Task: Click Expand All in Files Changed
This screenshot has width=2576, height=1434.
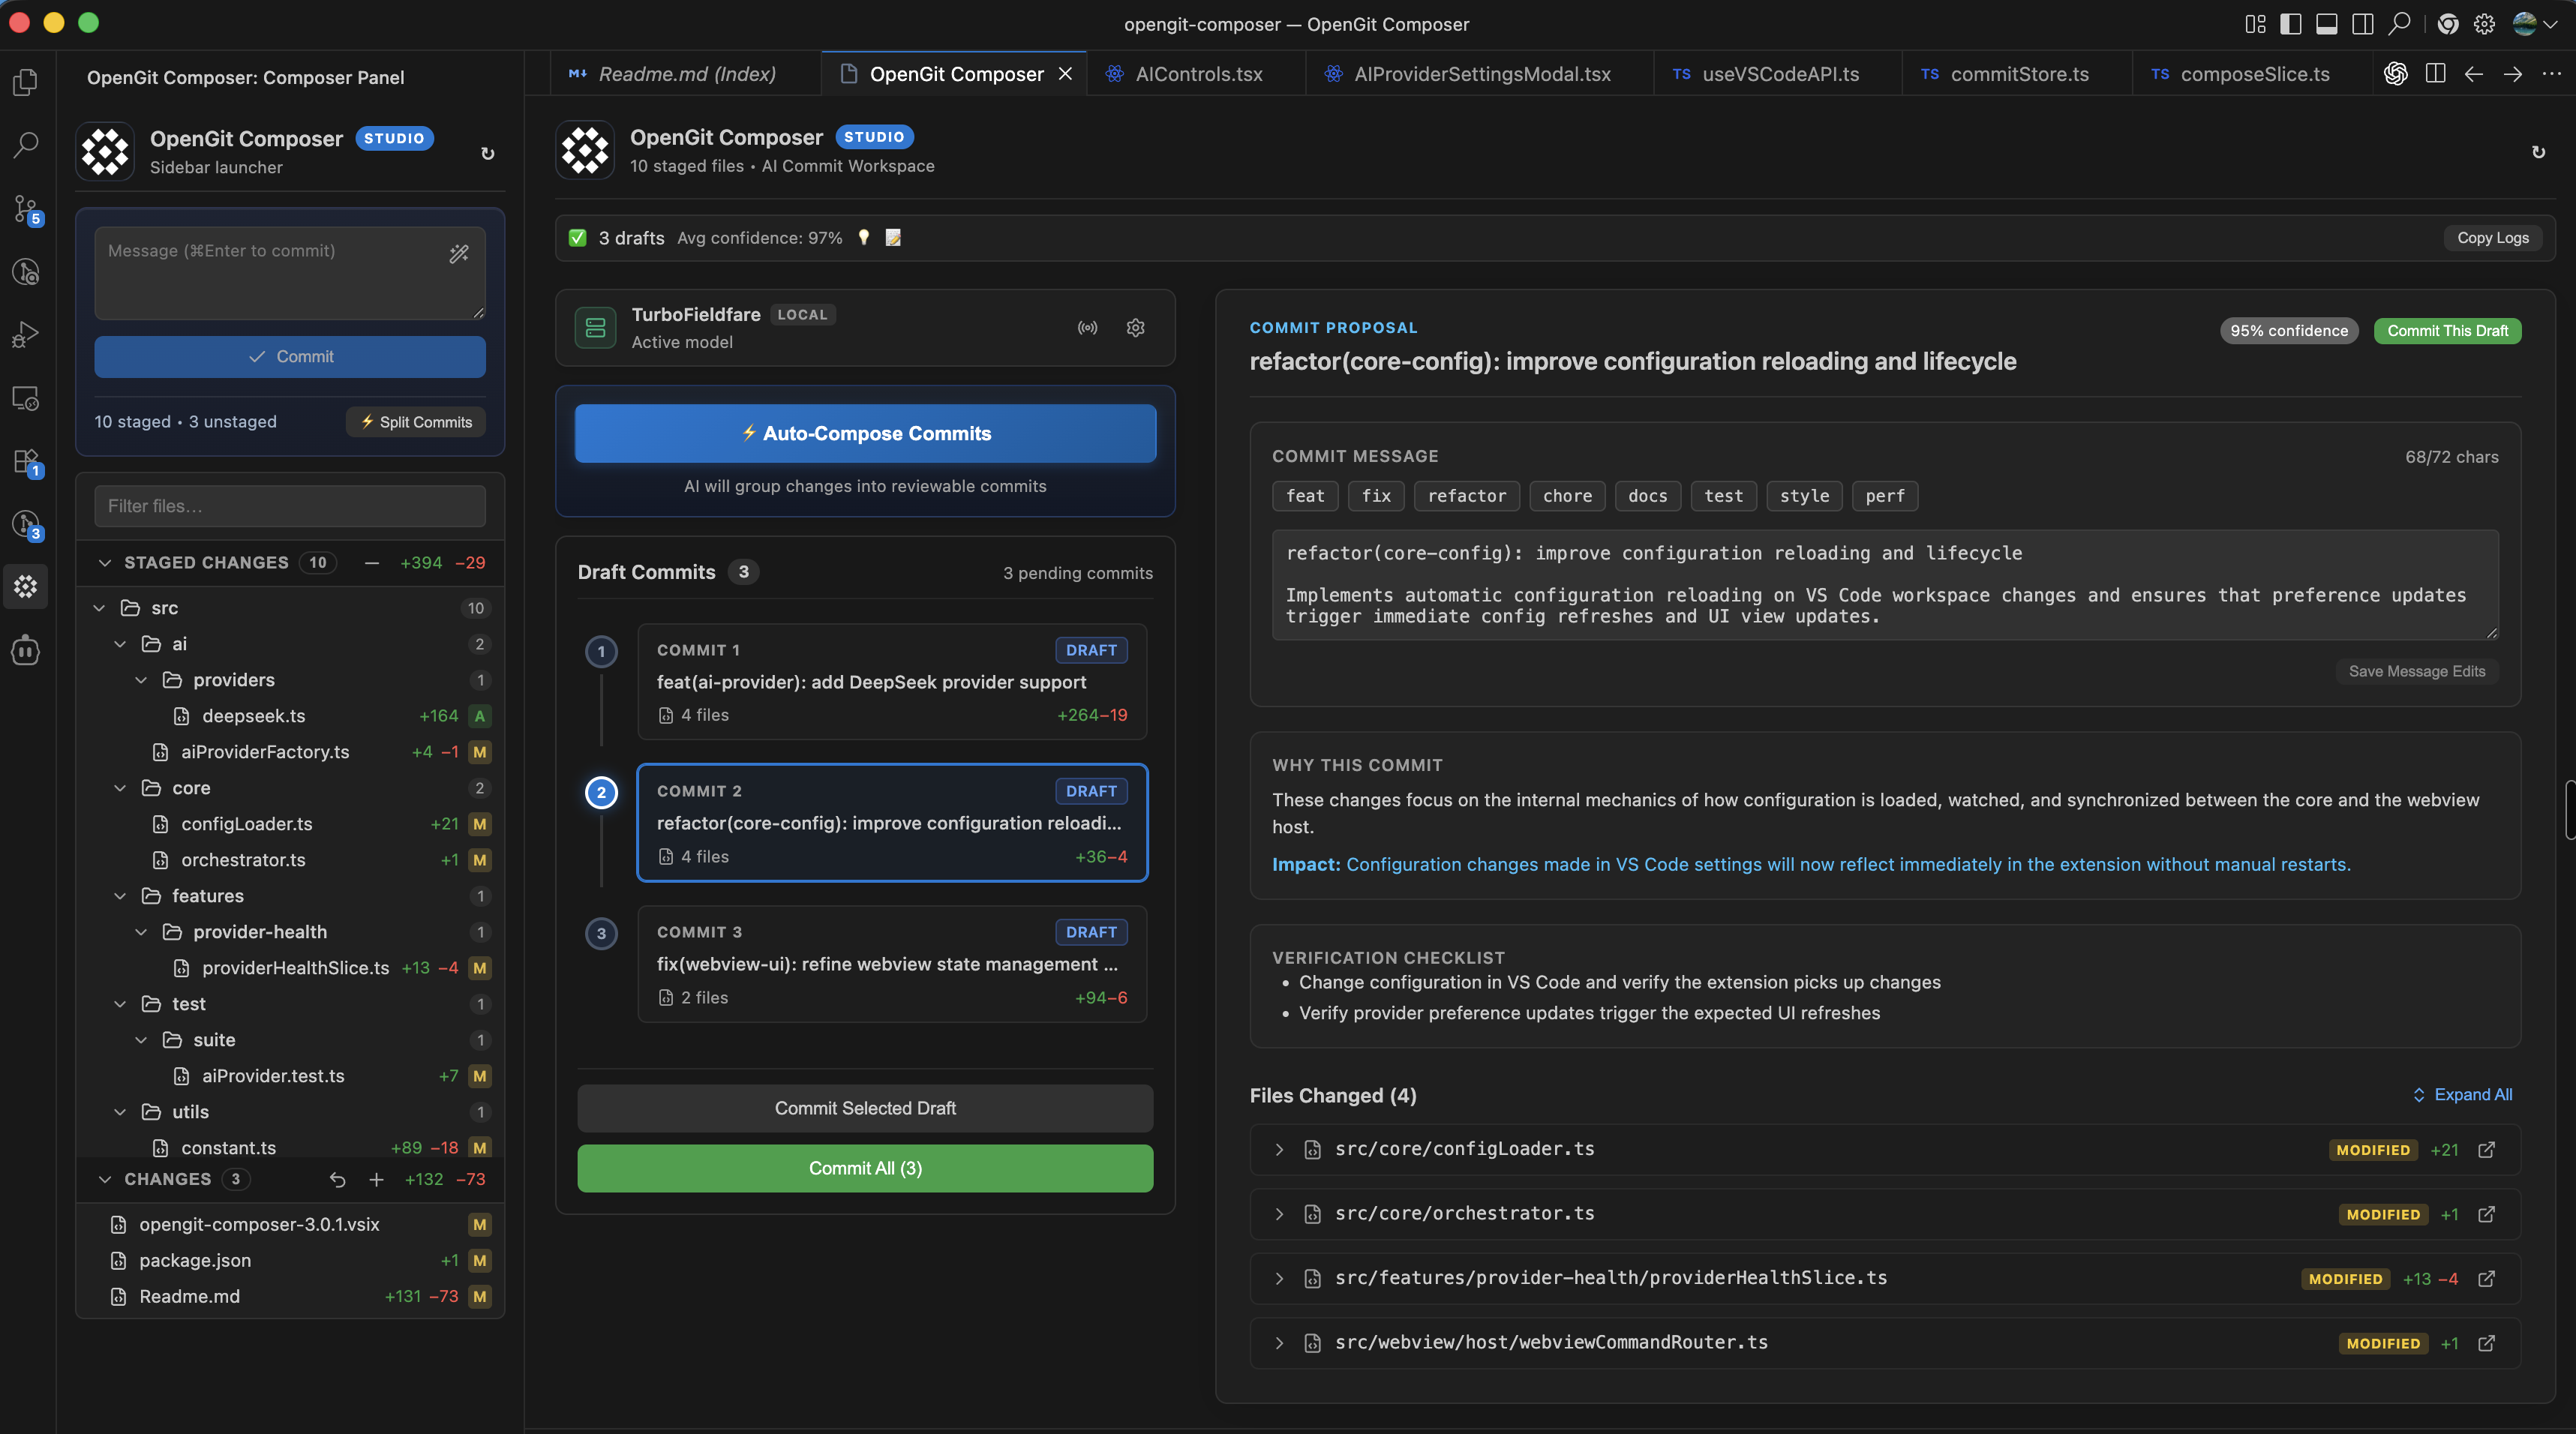Action: pos(2462,1095)
